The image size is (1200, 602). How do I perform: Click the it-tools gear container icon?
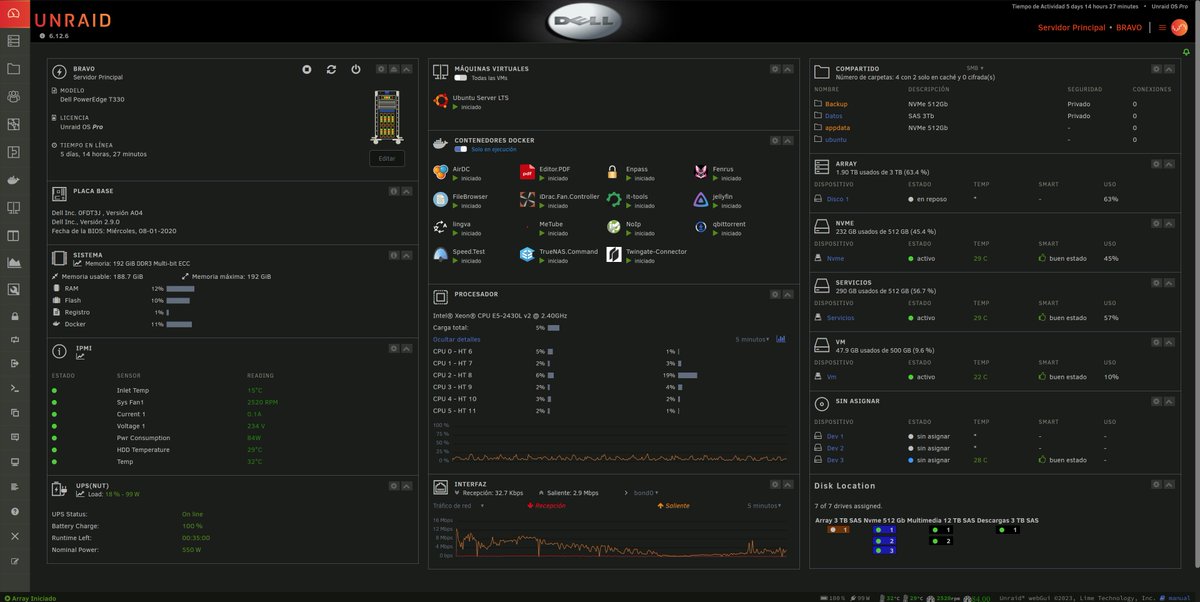pos(613,200)
